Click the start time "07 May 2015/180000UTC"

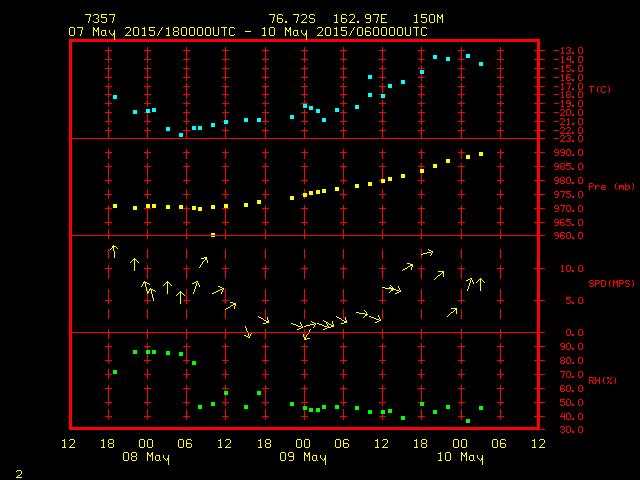pos(152,32)
